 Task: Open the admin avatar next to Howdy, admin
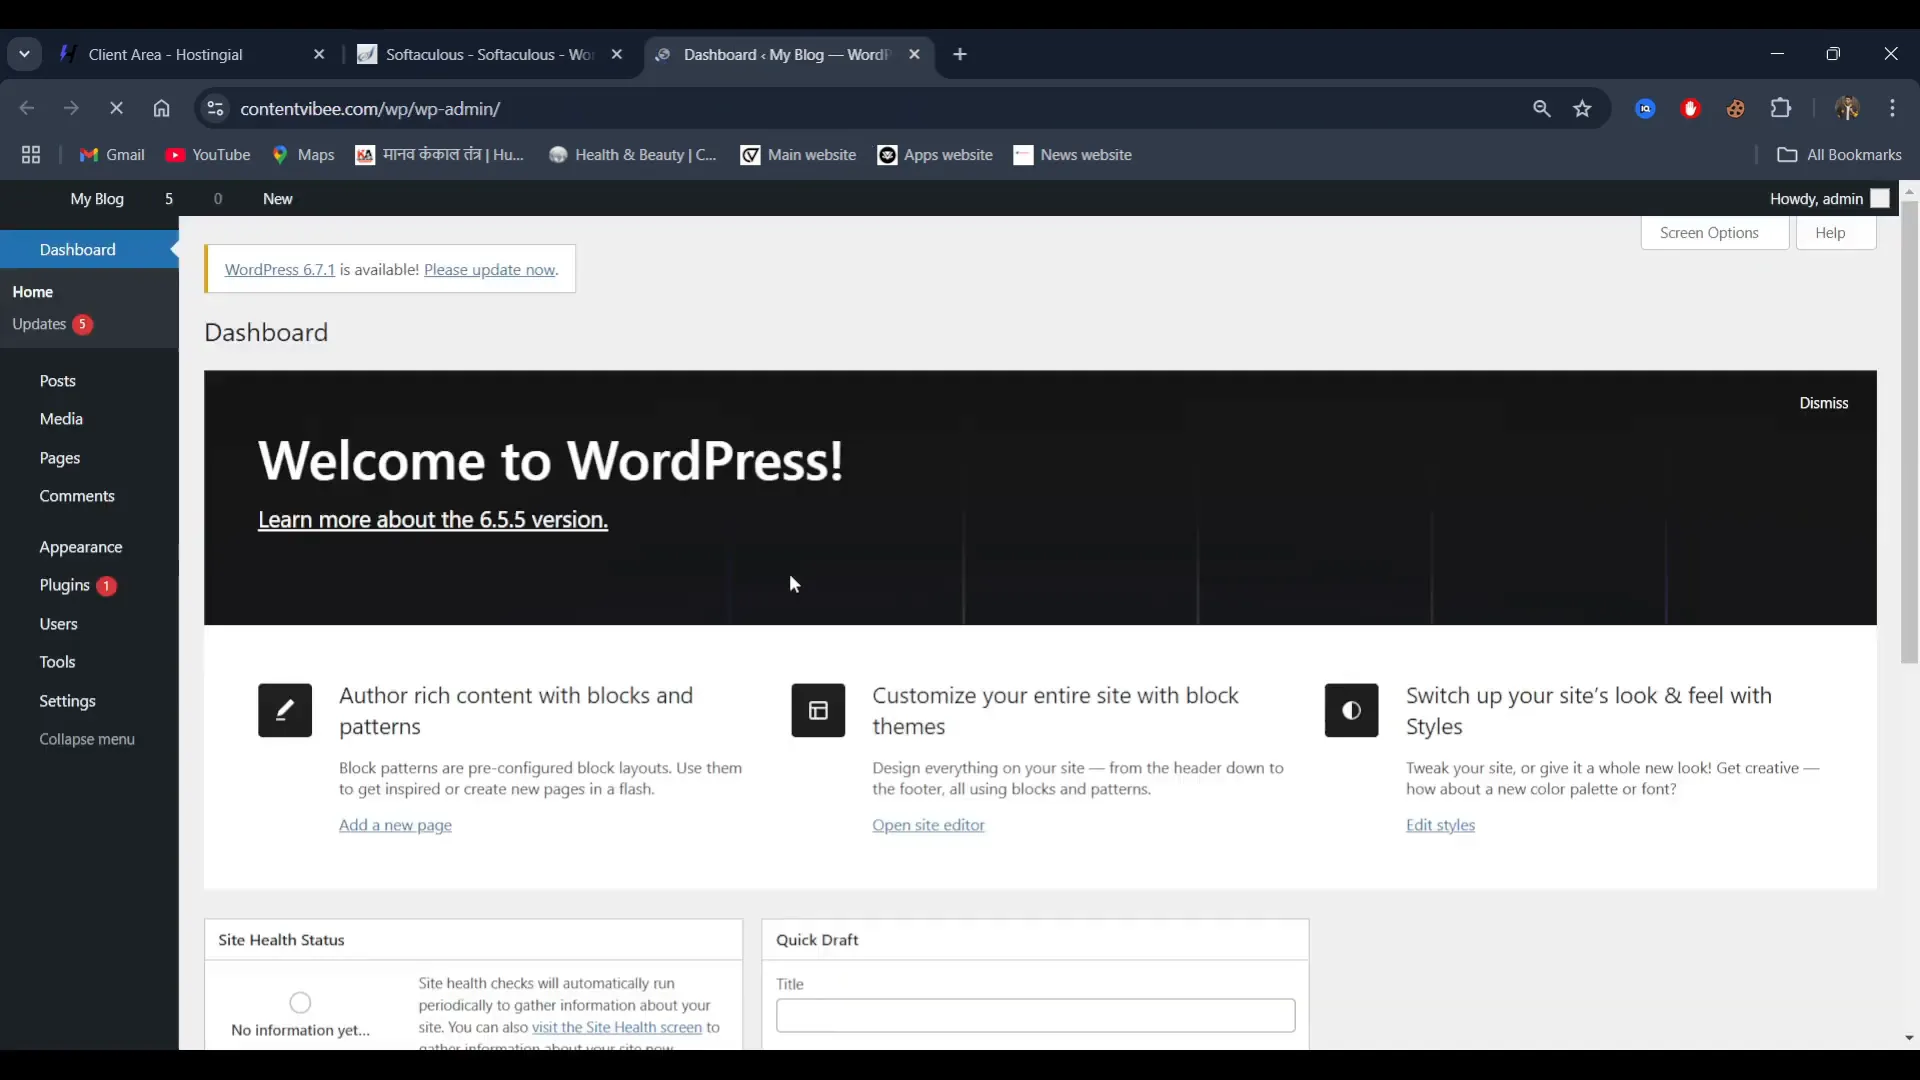click(x=1880, y=199)
